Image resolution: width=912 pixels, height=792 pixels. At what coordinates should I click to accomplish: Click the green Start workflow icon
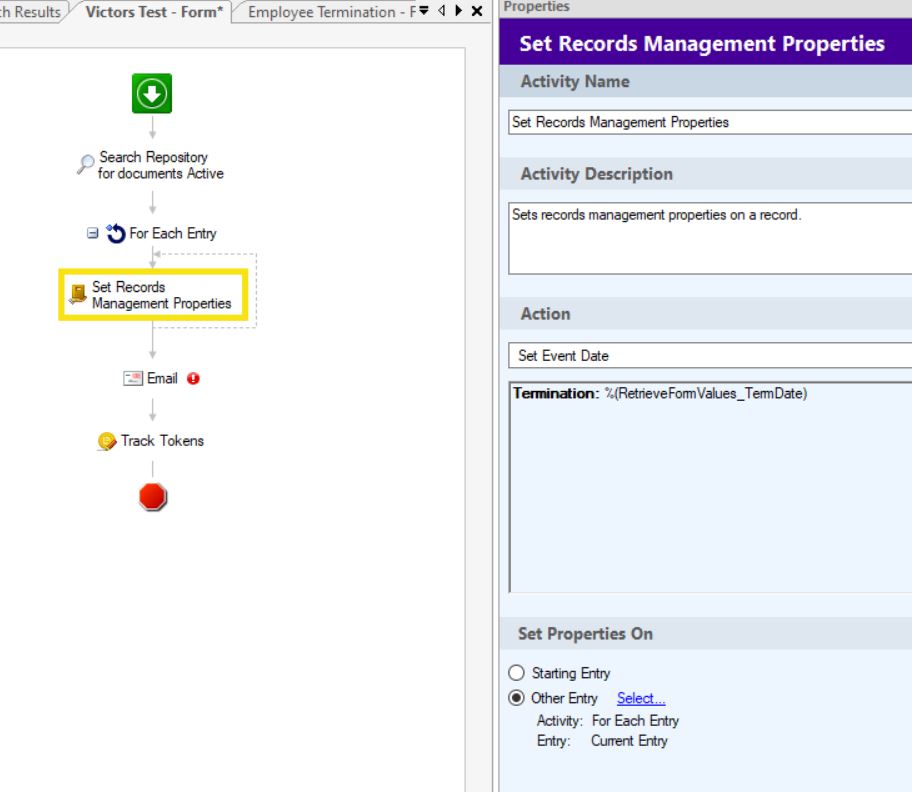tap(152, 93)
